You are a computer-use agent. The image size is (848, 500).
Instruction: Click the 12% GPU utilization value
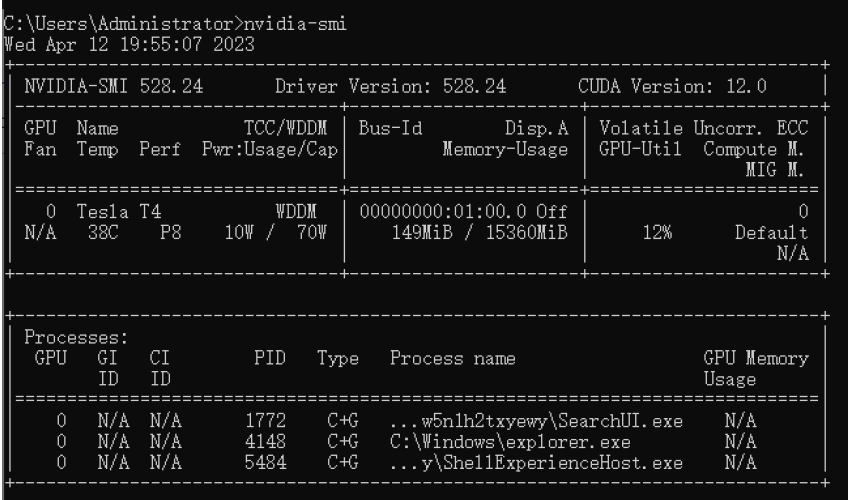[x=657, y=232]
